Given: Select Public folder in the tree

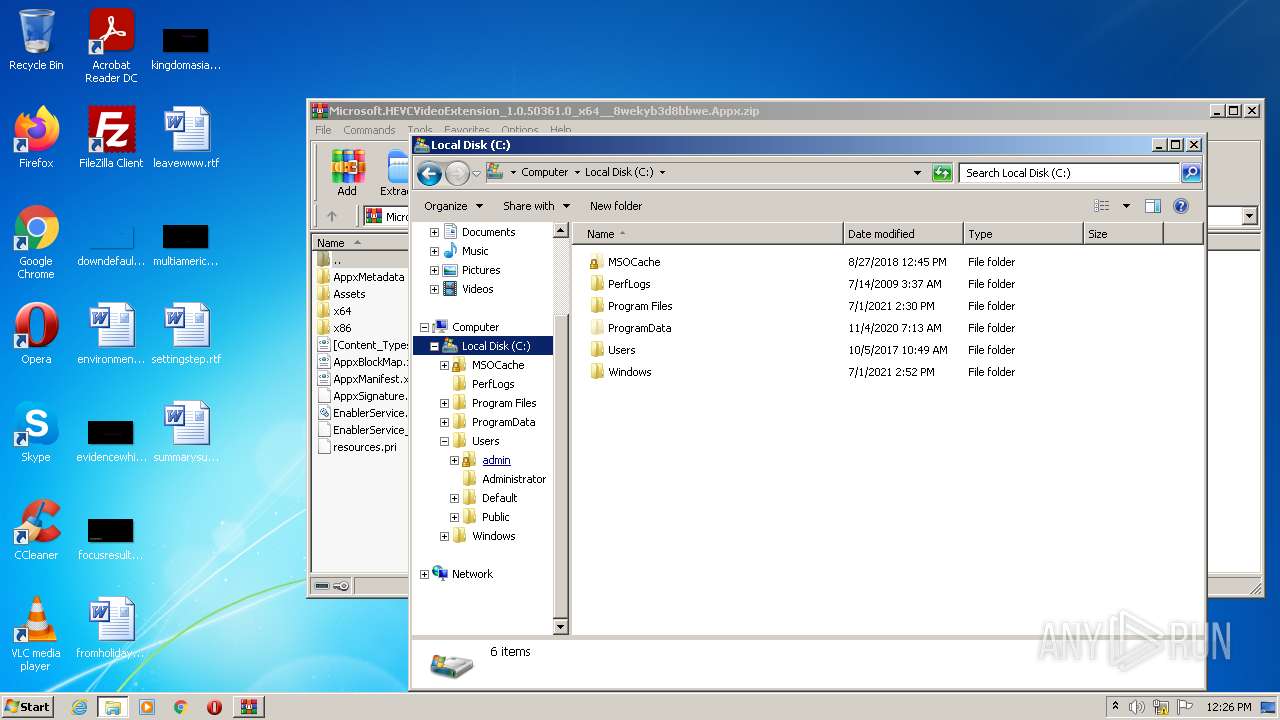Looking at the screenshot, I should (x=495, y=517).
